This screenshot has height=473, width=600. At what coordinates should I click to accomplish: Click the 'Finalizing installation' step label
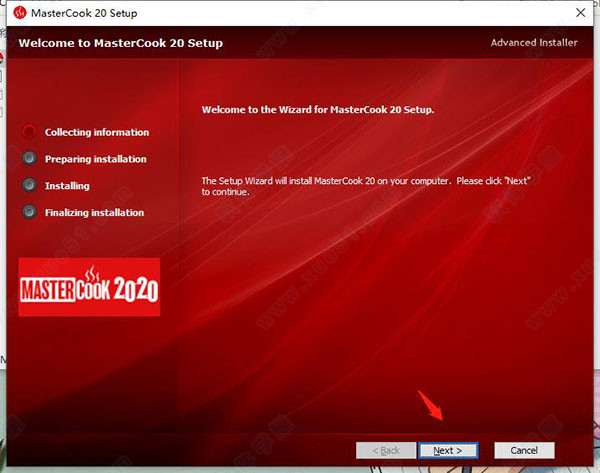pyautogui.click(x=95, y=213)
